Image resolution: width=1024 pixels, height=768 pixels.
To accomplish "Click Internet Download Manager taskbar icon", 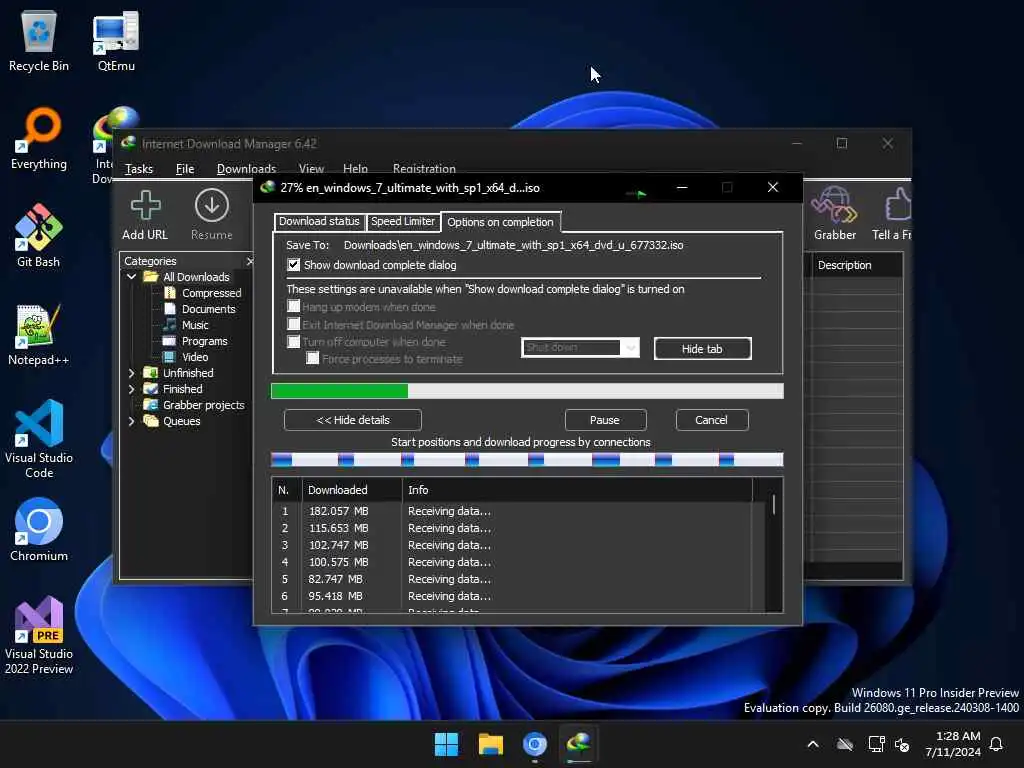I will pyautogui.click(x=579, y=744).
